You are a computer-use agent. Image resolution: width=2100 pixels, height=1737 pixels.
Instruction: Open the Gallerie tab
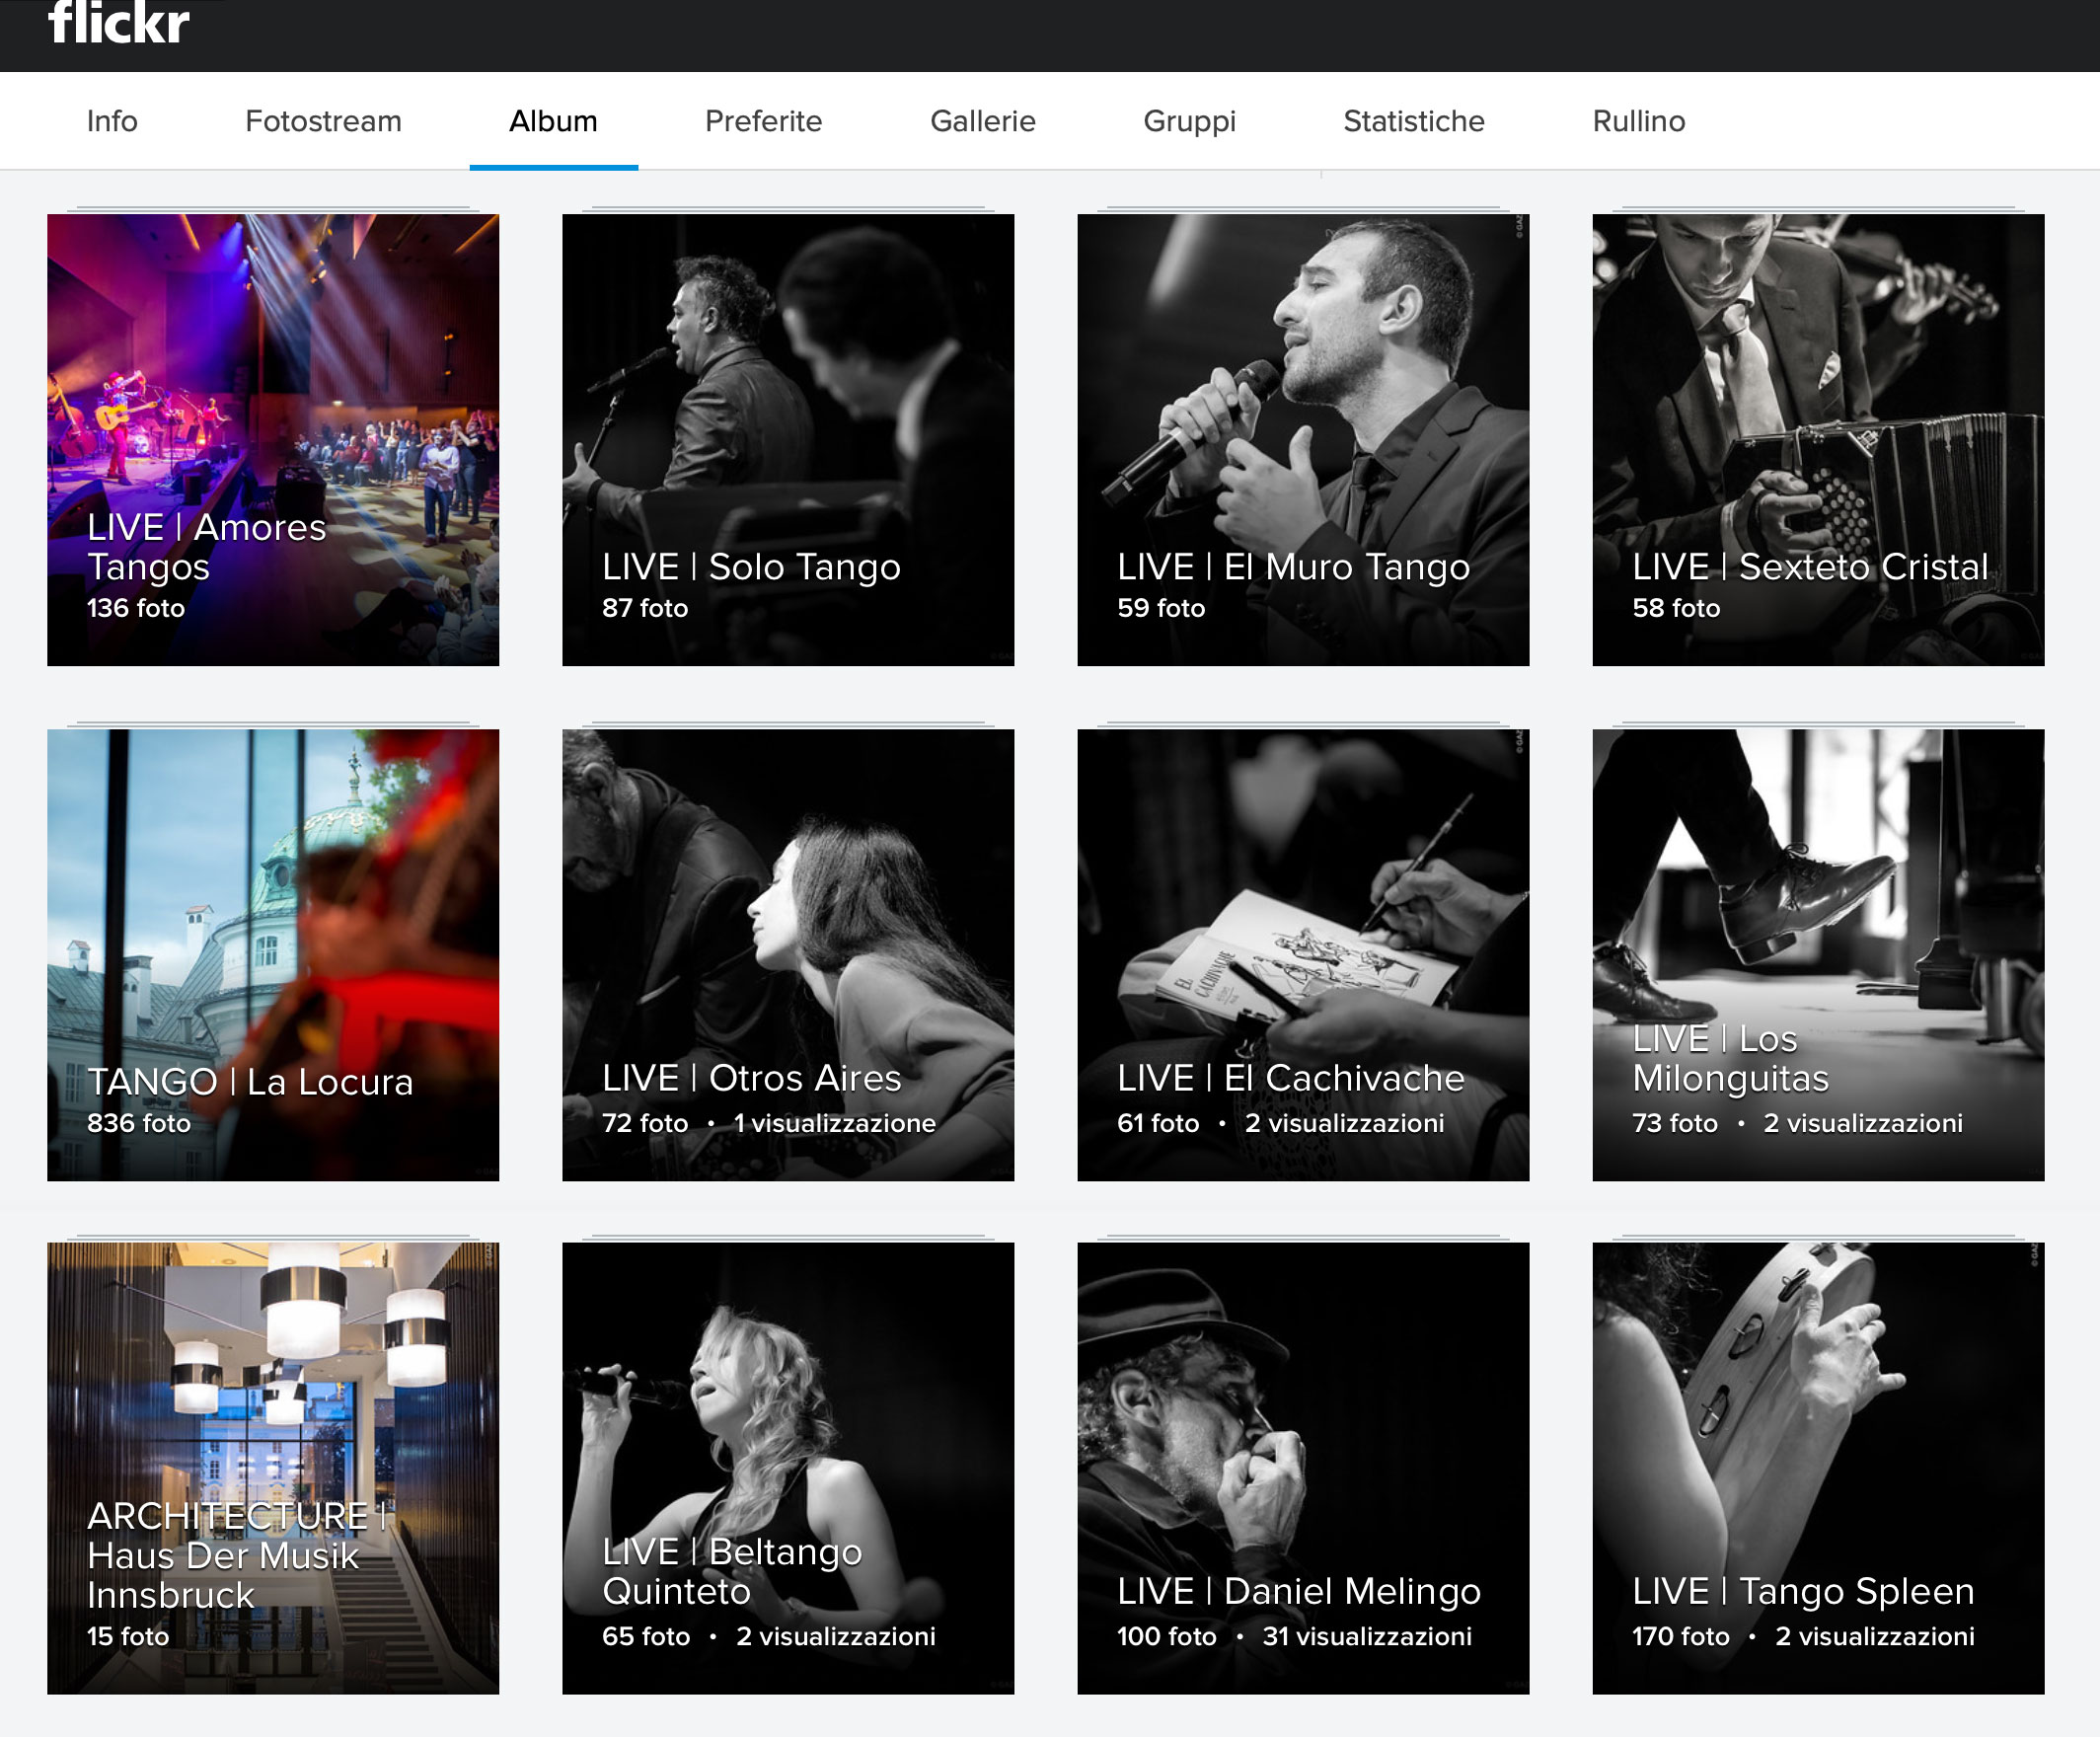[982, 121]
